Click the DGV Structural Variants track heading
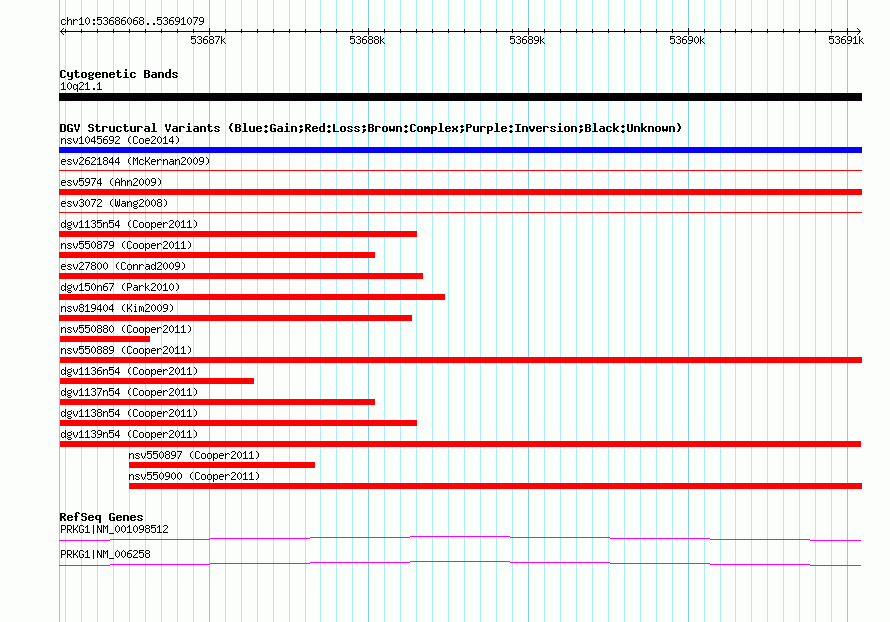 click(371, 128)
